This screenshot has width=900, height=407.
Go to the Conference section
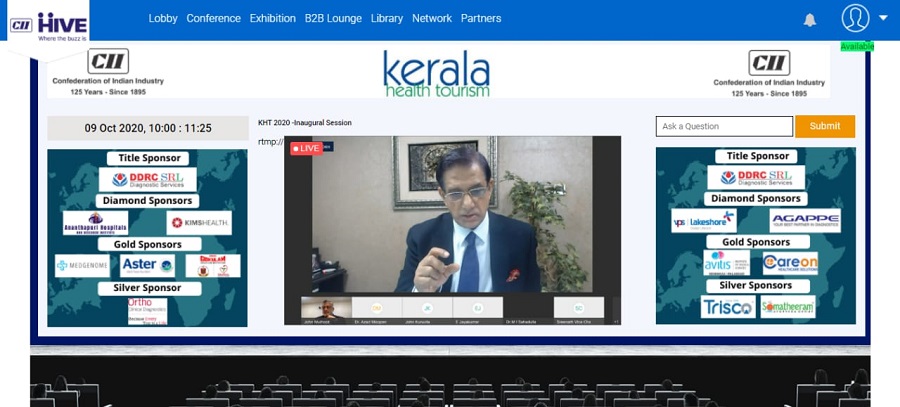coord(213,18)
